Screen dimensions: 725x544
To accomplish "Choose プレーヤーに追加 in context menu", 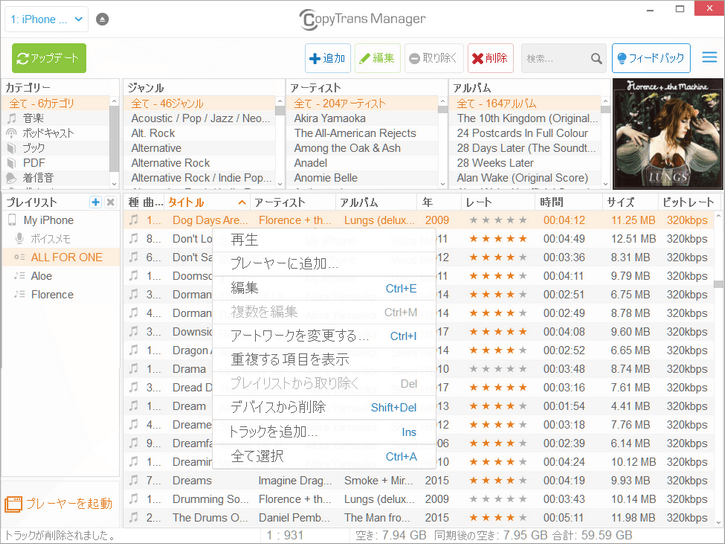I will tap(324, 263).
